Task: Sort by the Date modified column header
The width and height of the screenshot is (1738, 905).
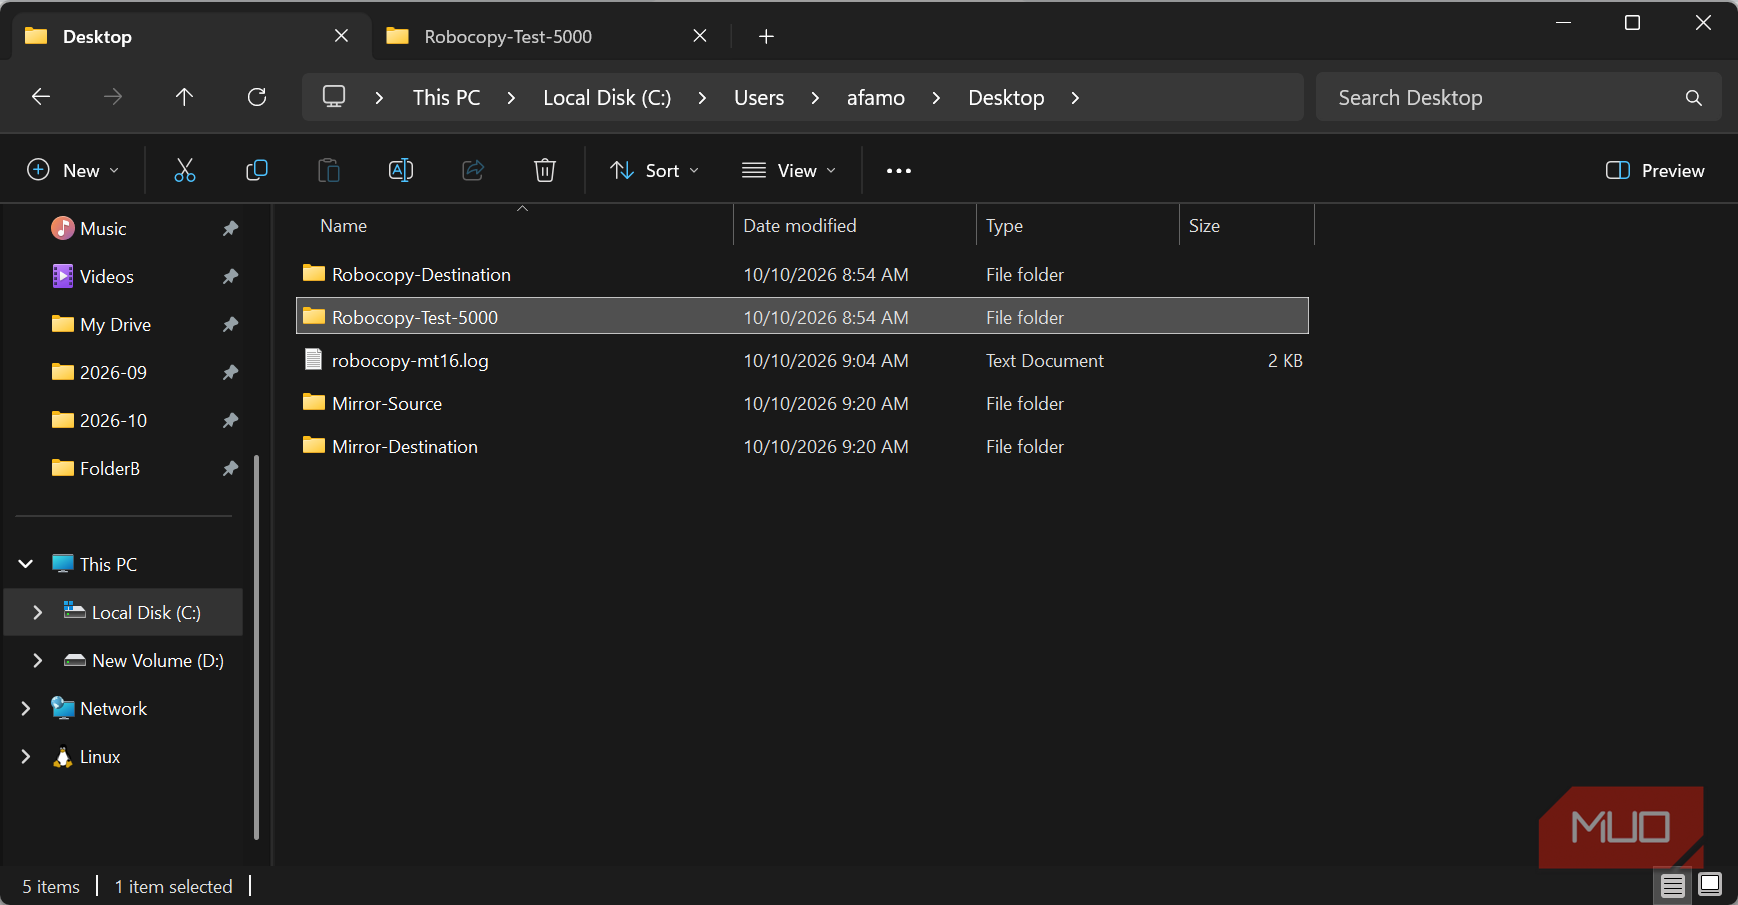Action: [854, 226]
